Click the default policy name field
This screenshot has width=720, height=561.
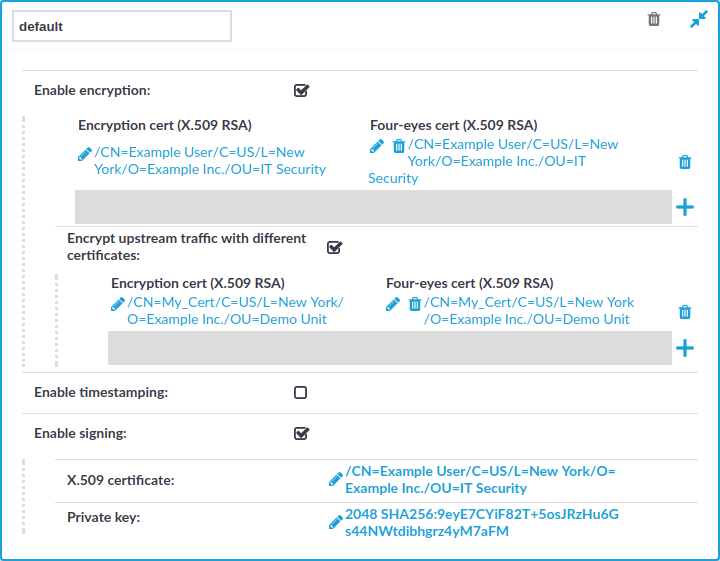pyautogui.click(x=122, y=26)
